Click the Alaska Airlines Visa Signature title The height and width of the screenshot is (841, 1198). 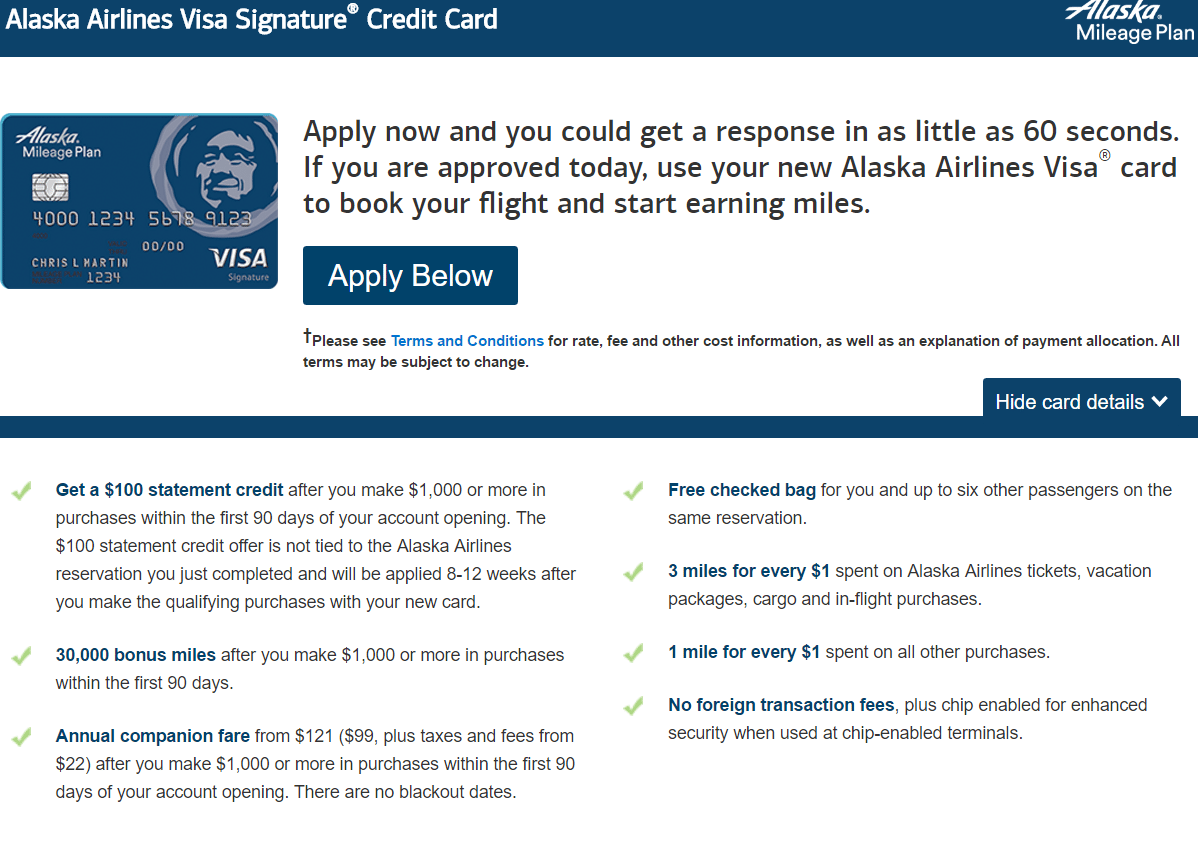[250, 20]
